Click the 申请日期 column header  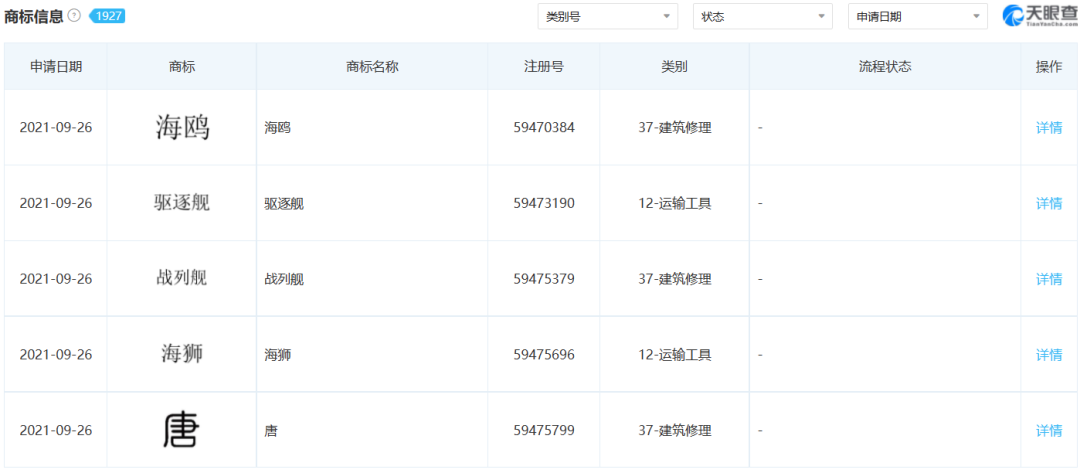[x=56, y=67]
